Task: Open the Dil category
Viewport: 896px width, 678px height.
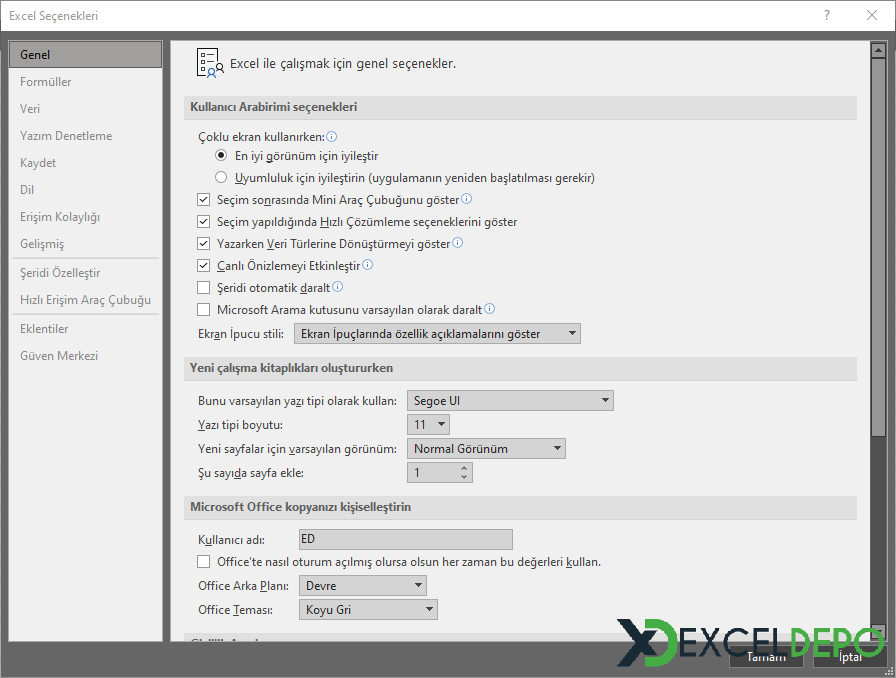Action: click(86, 190)
